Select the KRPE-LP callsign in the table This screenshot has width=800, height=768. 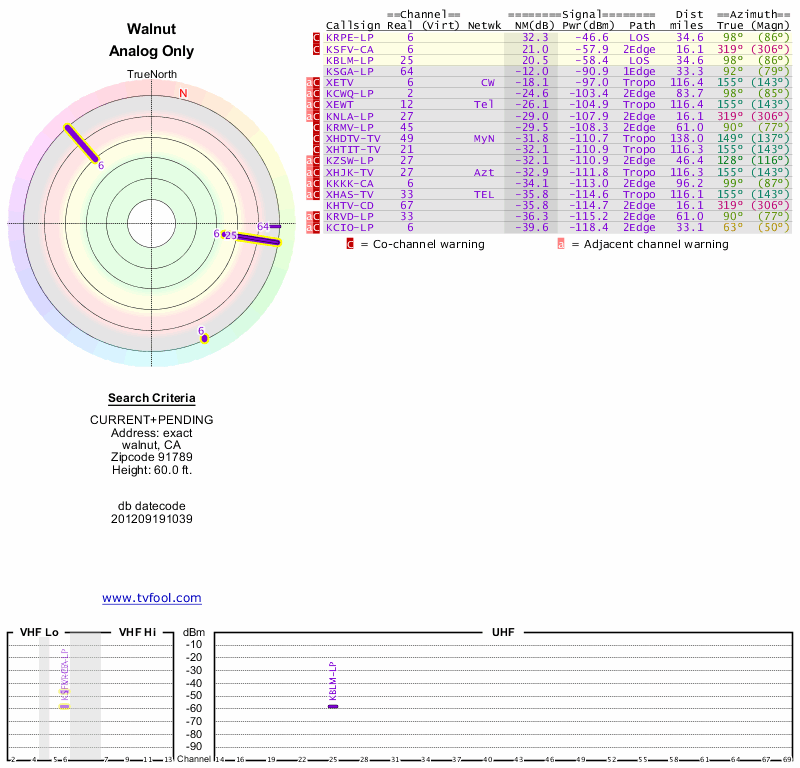point(349,37)
